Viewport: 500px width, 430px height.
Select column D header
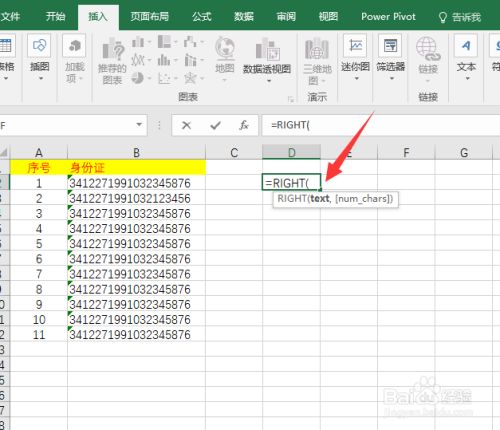[x=291, y=153]
